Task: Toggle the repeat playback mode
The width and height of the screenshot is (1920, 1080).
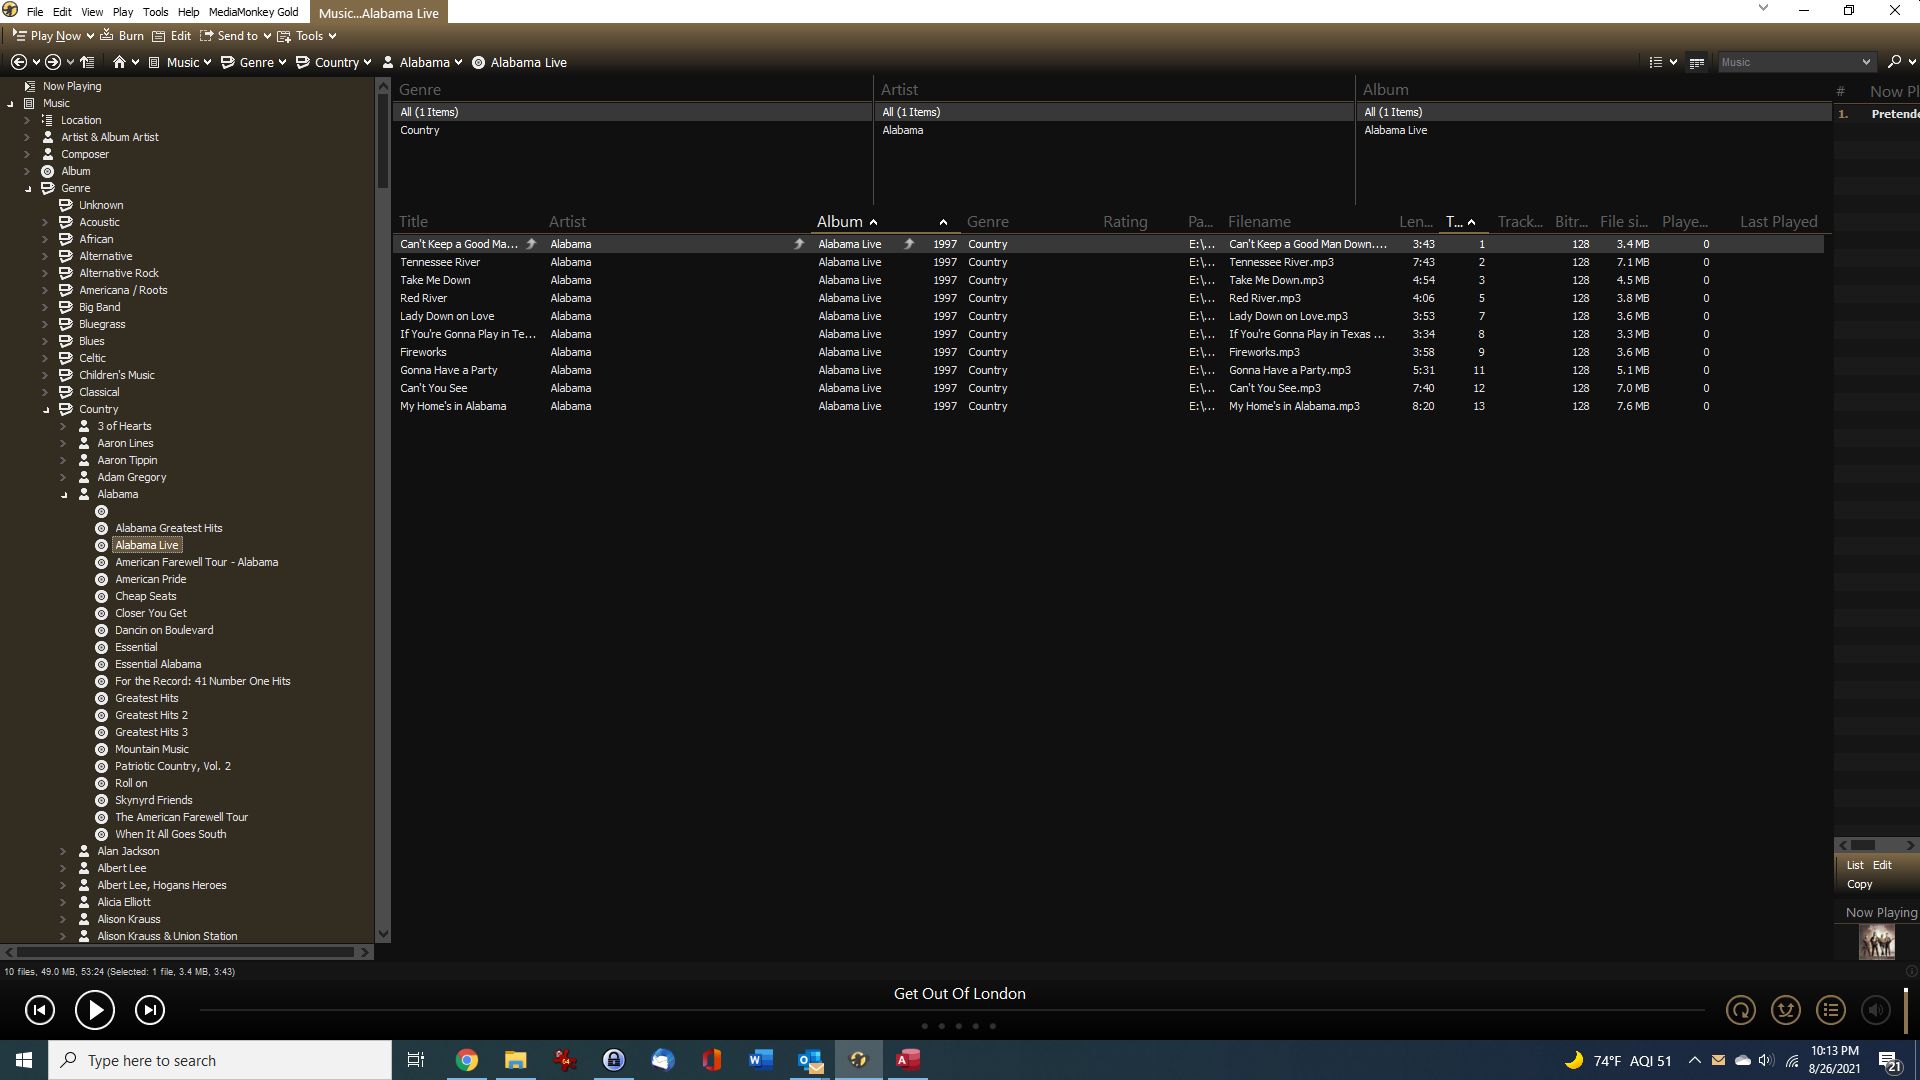Action: [x=1741, y=1010]
